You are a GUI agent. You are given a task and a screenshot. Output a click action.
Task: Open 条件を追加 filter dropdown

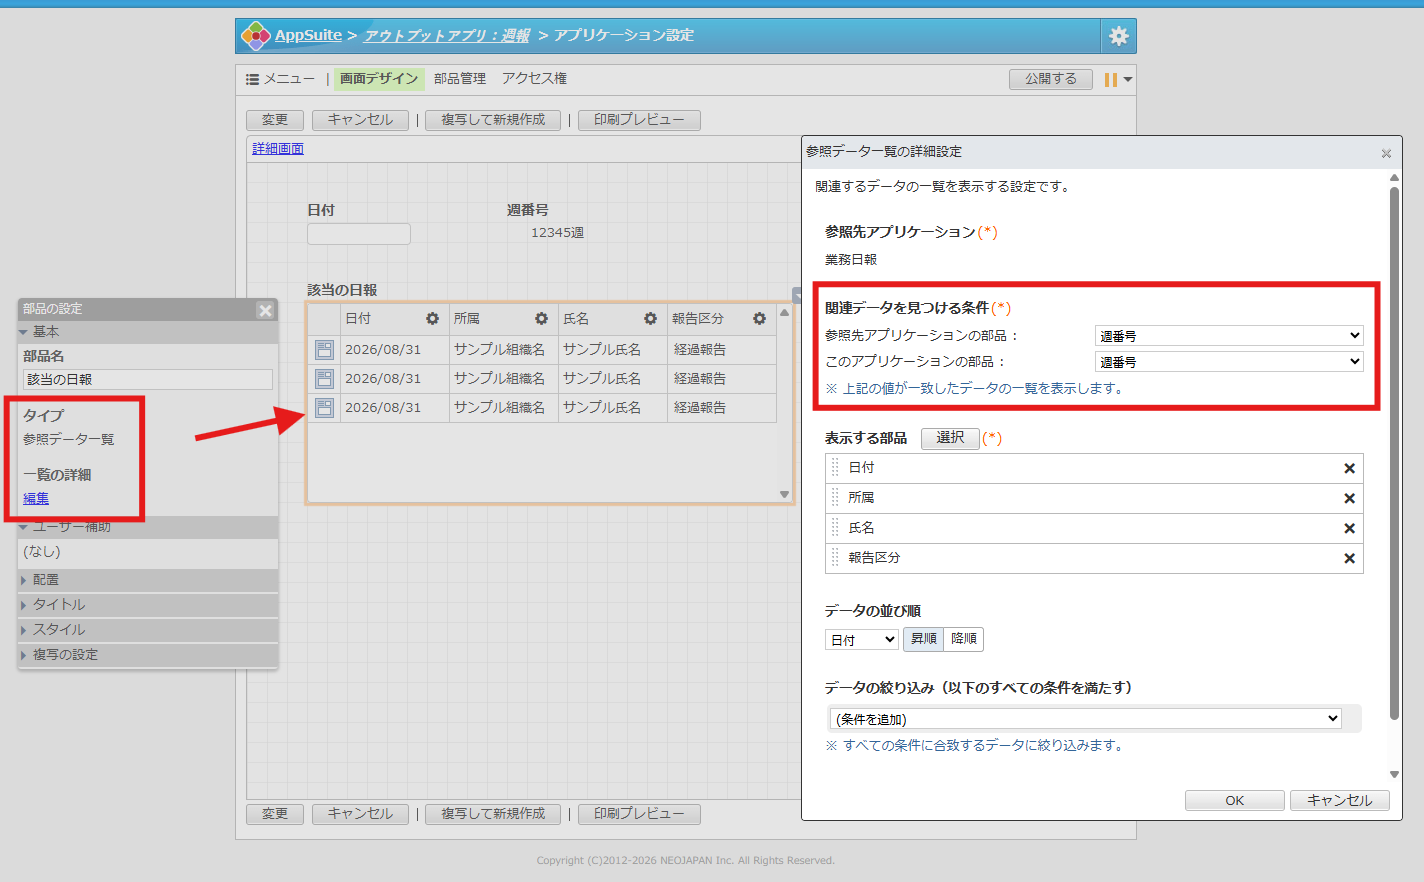tap(1085, 718)
